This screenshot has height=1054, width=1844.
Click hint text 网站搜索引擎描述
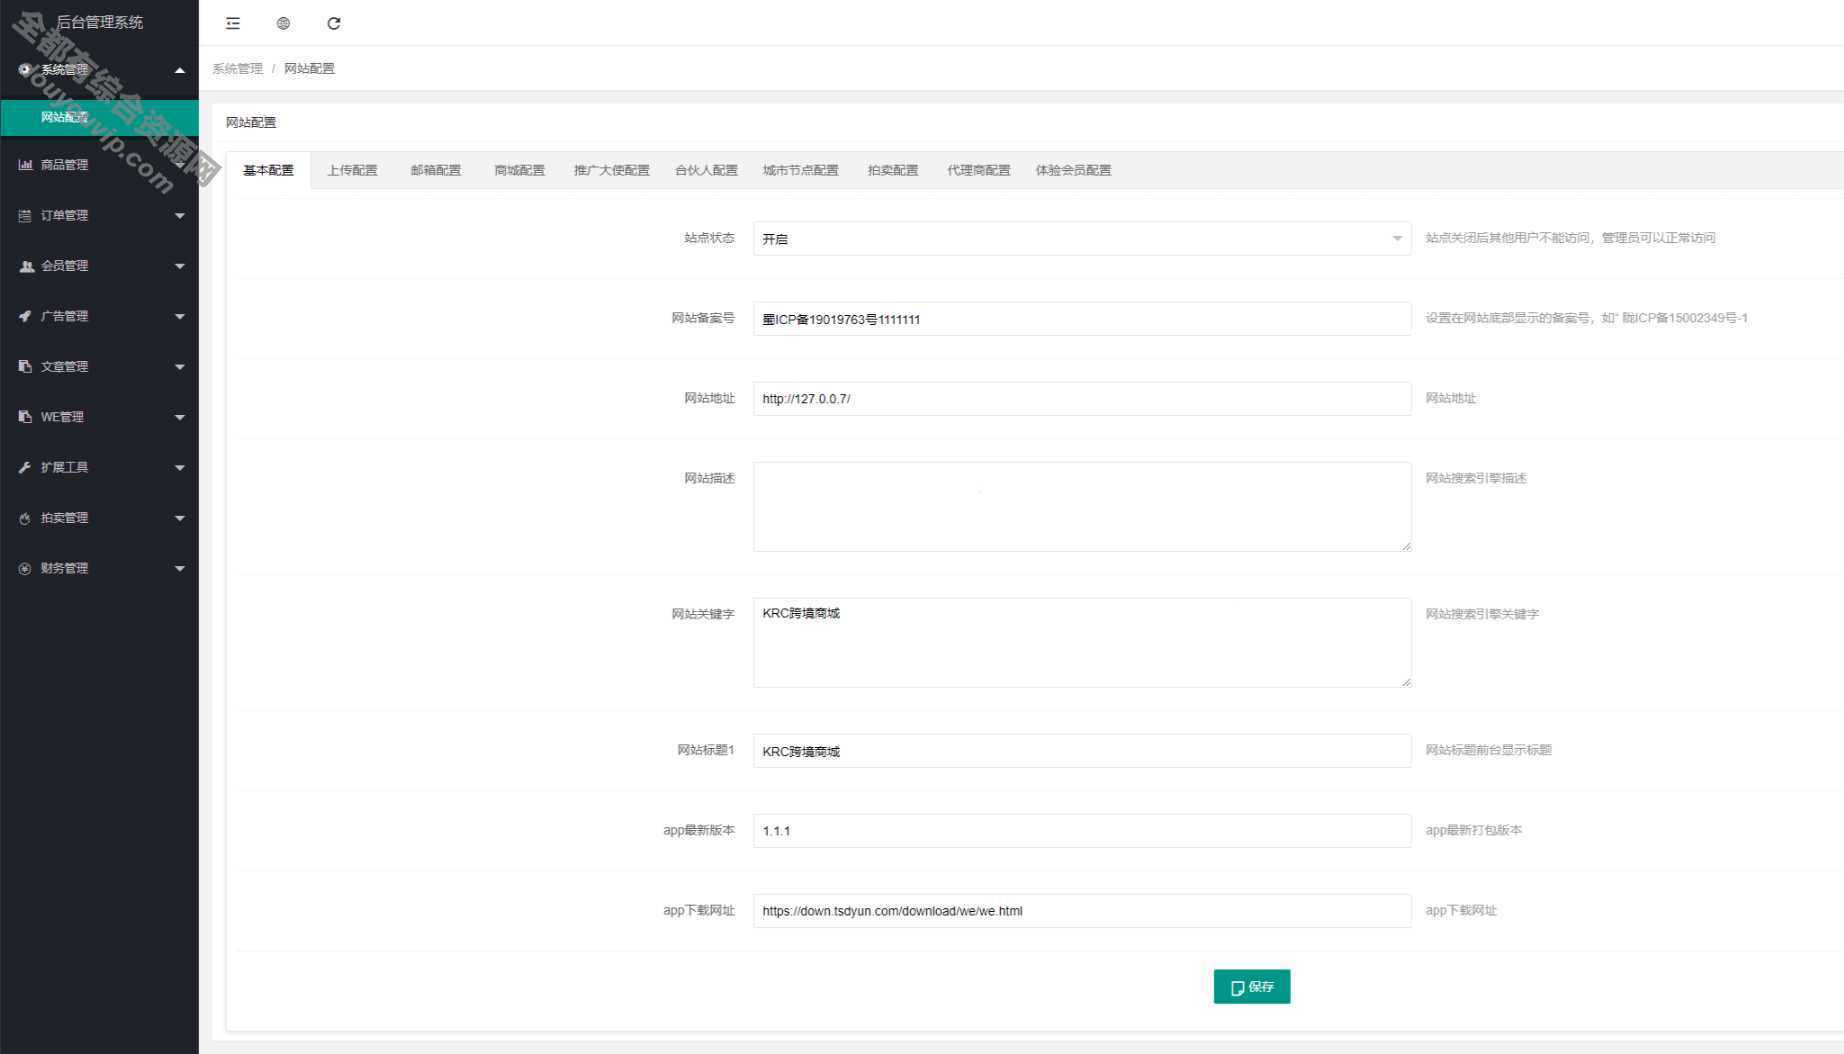coord(1476,478)
